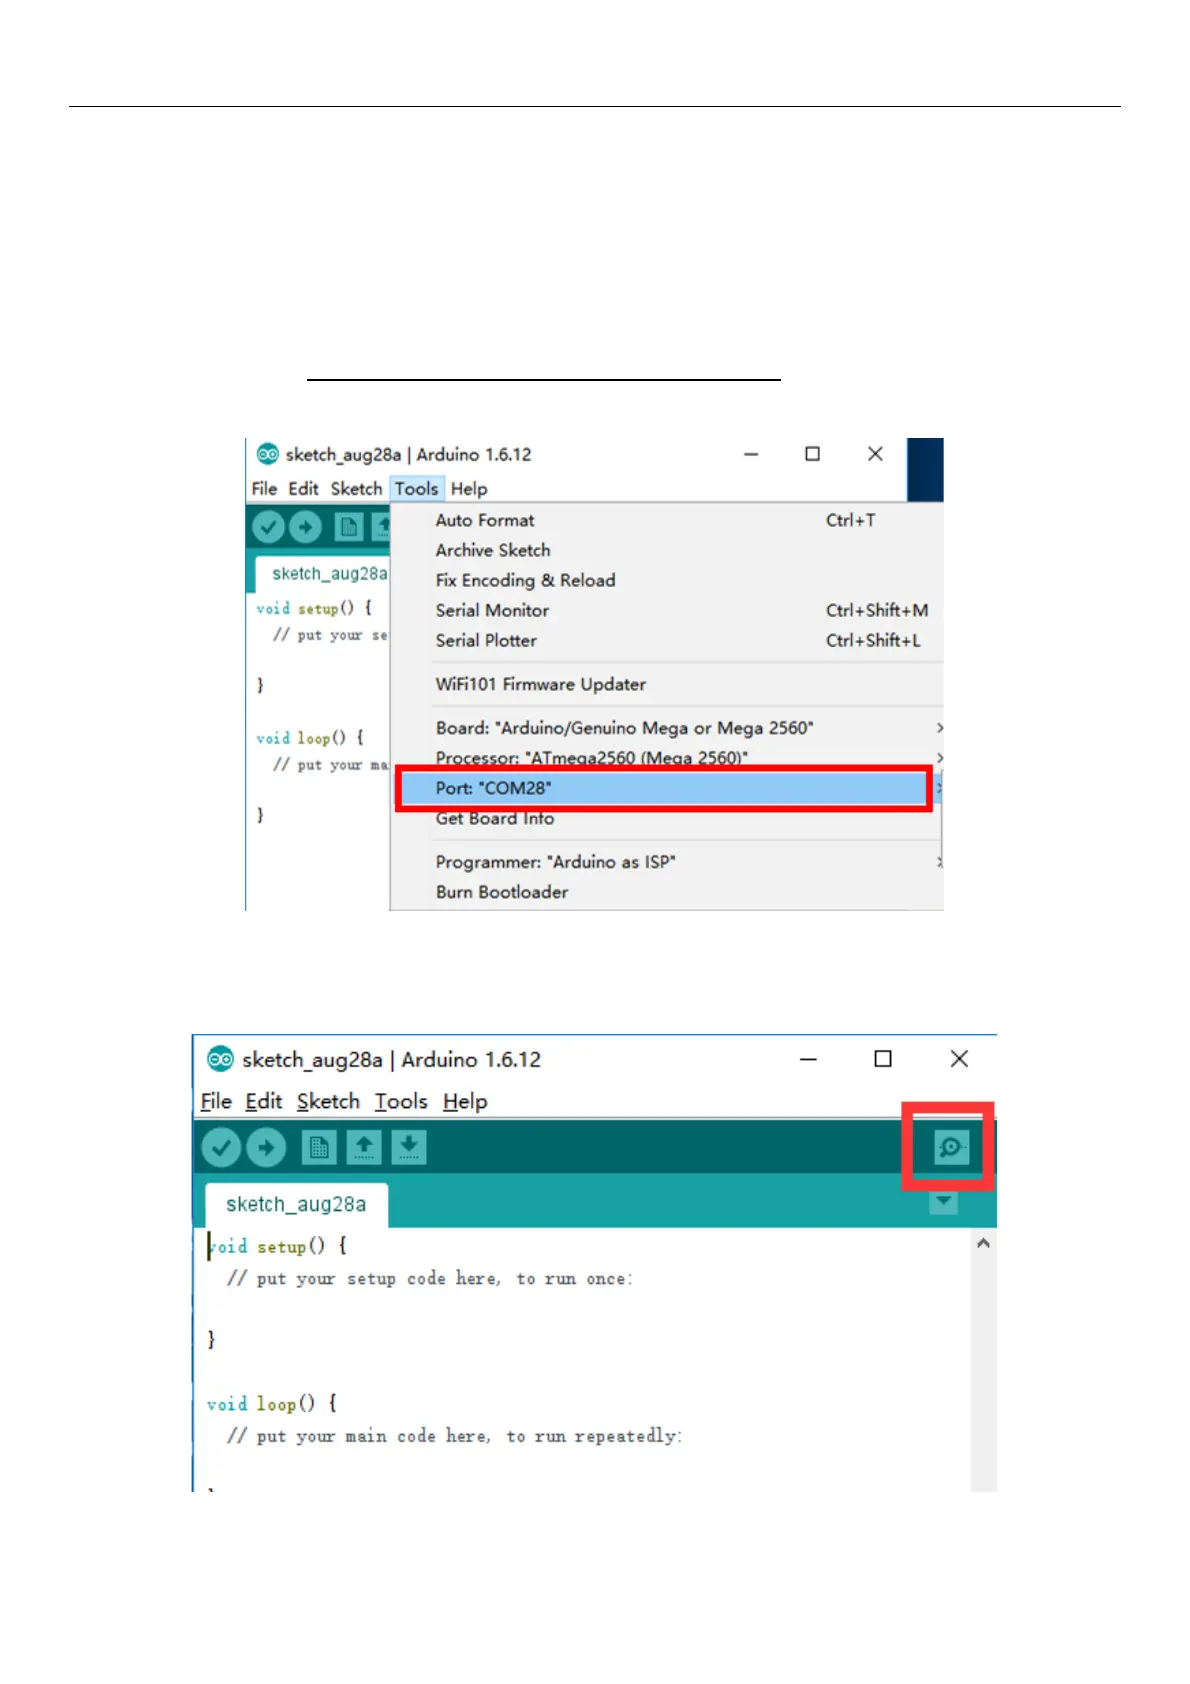
Task: Select sketch_aug28a tab in lower window
Action: [x=296, y=1204]
